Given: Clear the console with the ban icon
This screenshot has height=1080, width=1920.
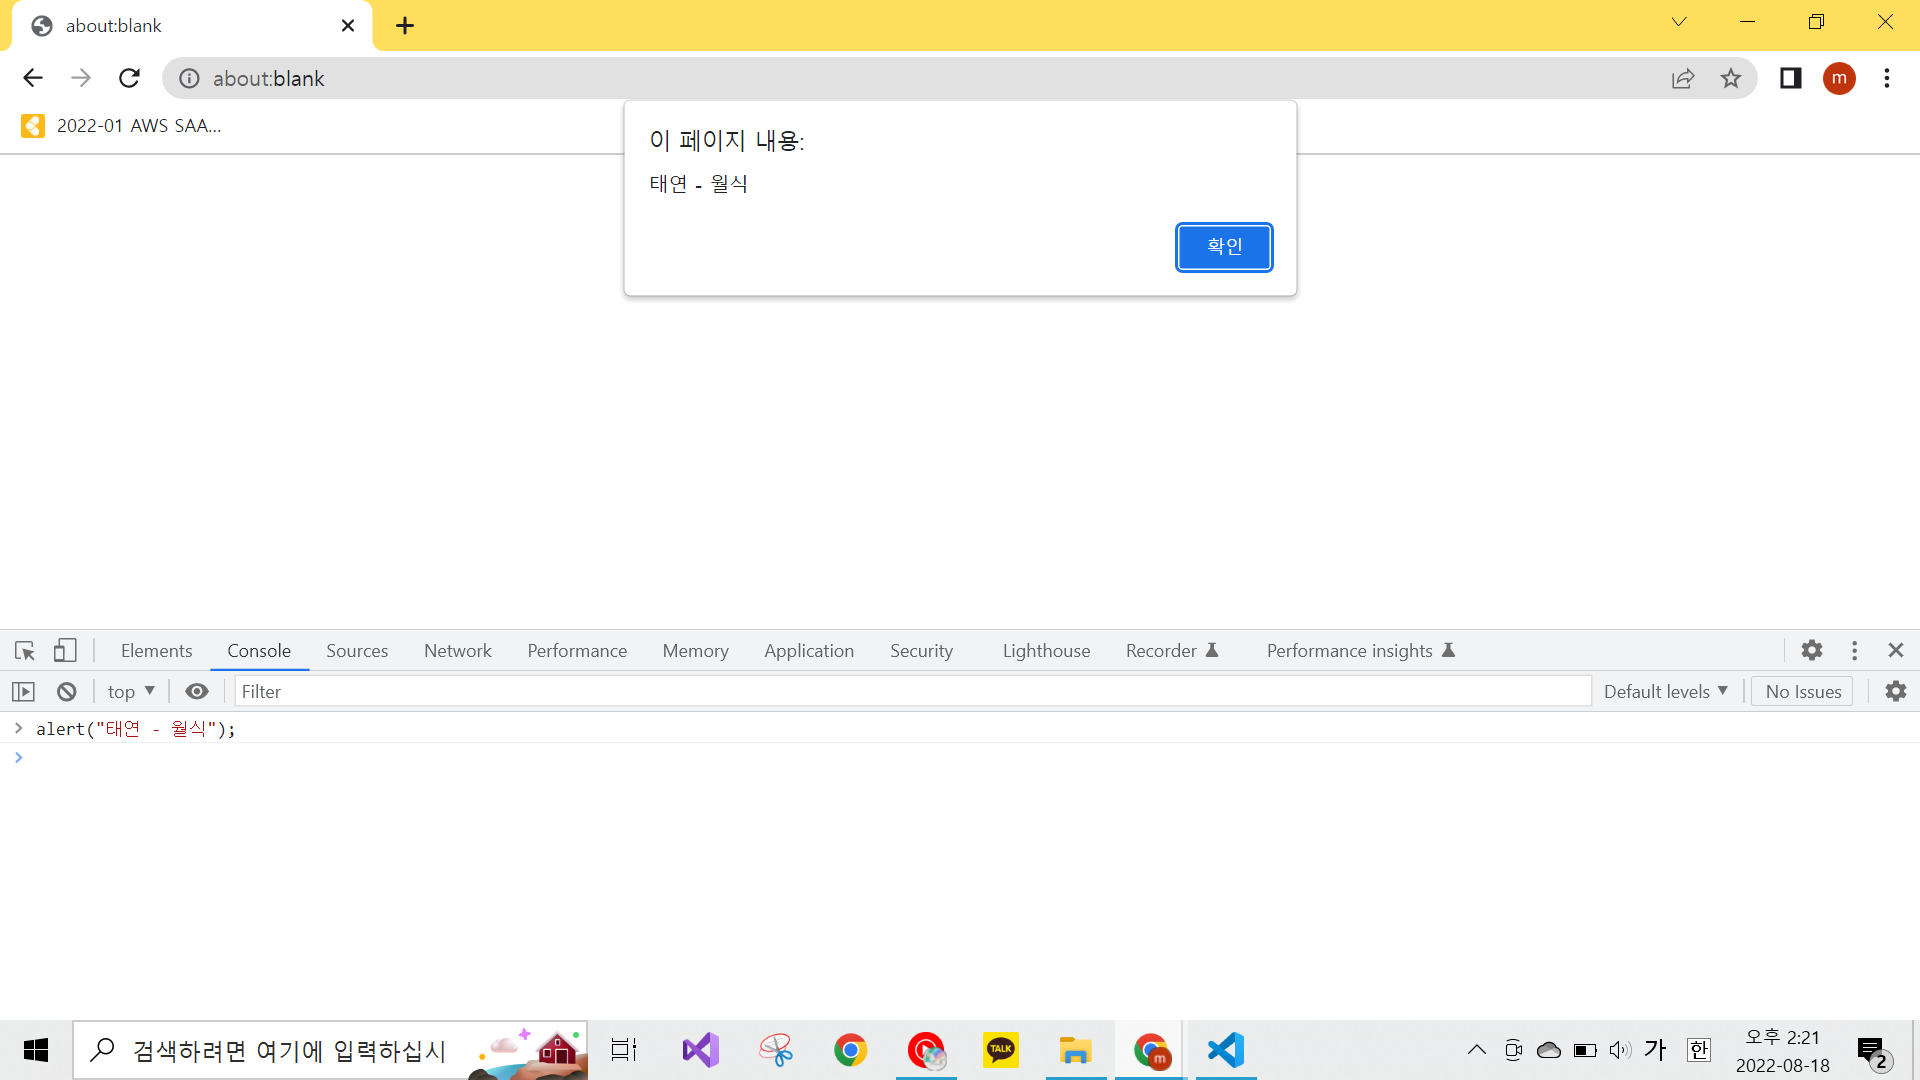Looking at the screenshot, I should 67,692.
